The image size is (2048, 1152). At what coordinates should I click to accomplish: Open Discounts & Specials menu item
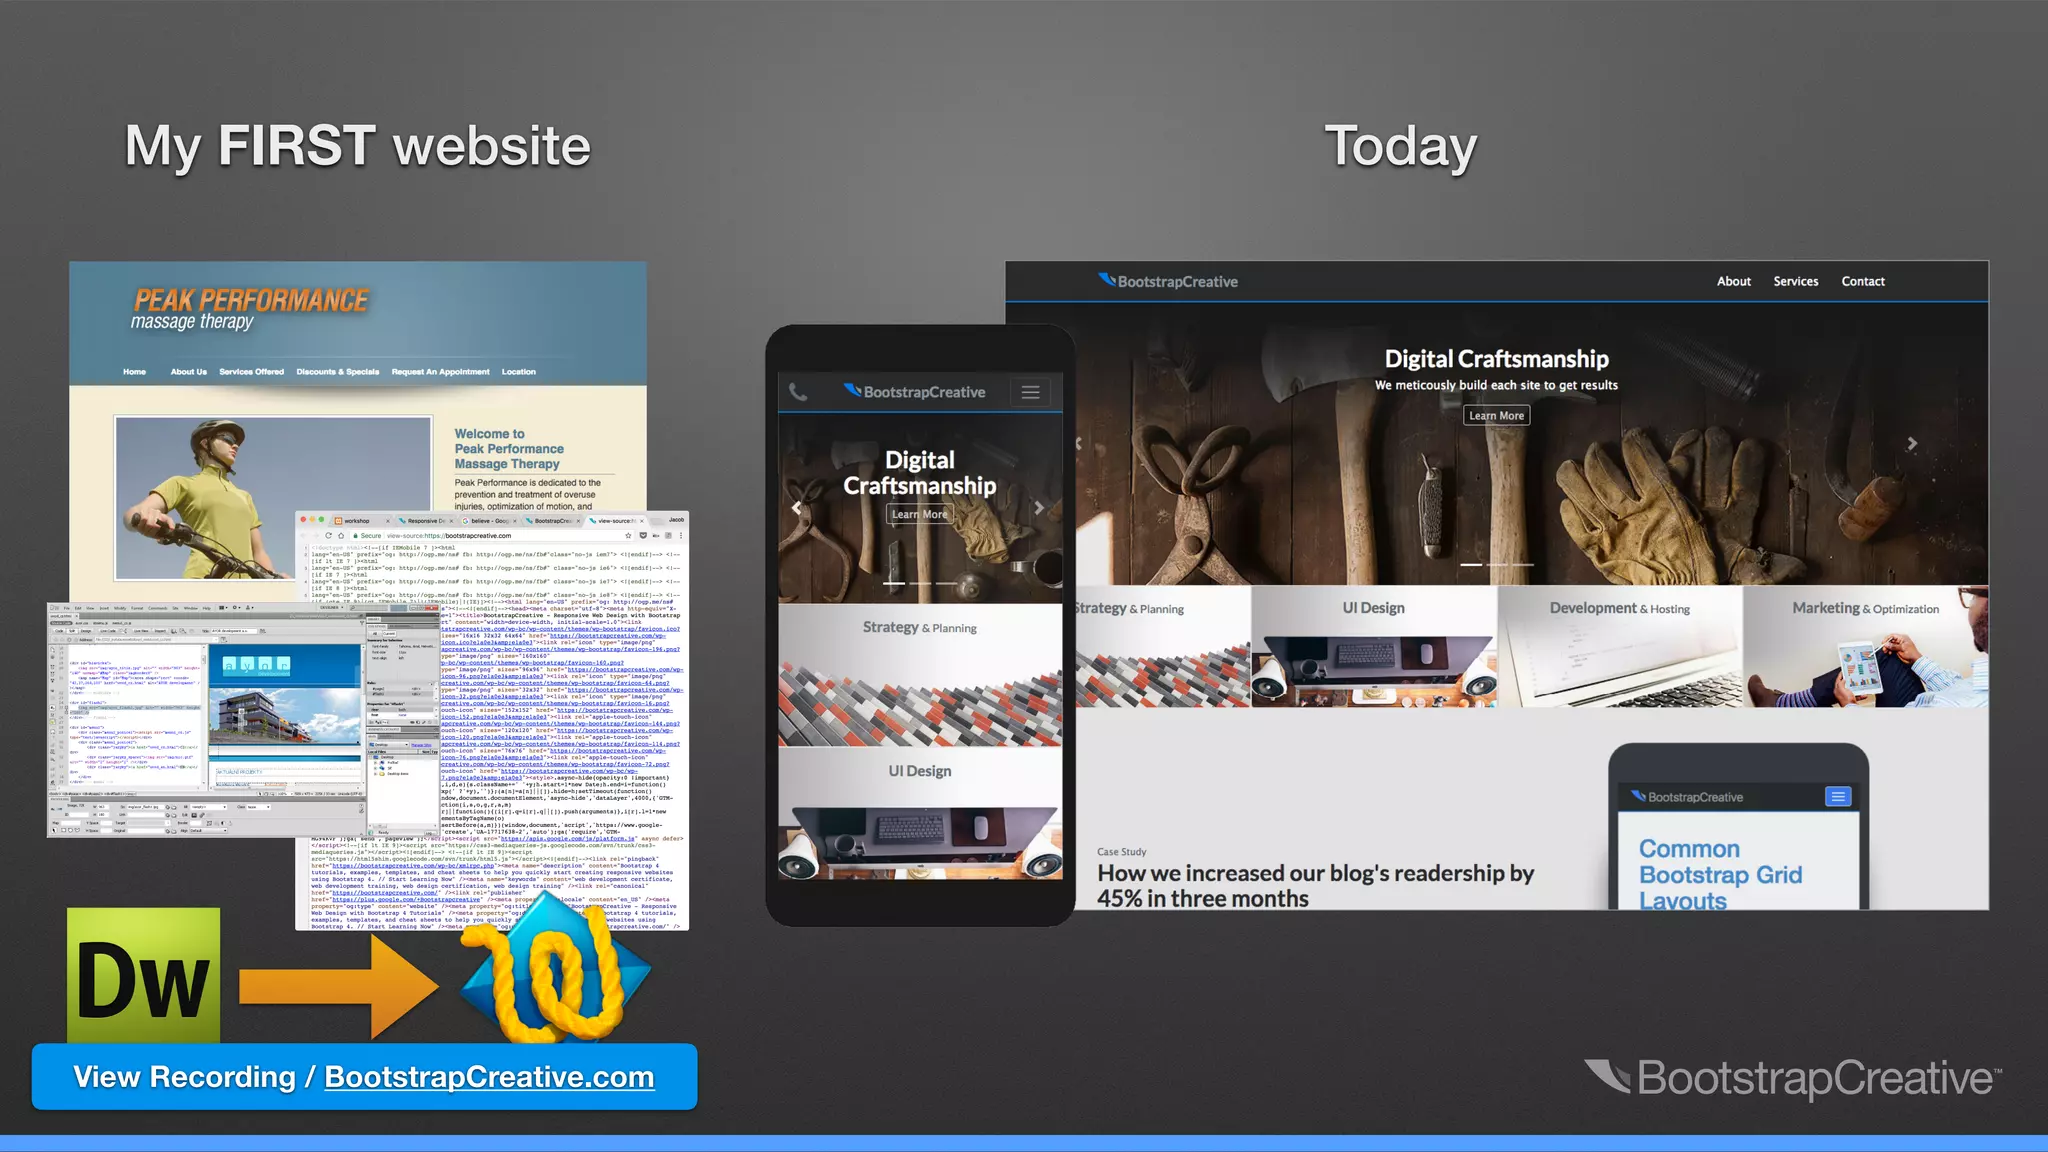coord(337,372)
